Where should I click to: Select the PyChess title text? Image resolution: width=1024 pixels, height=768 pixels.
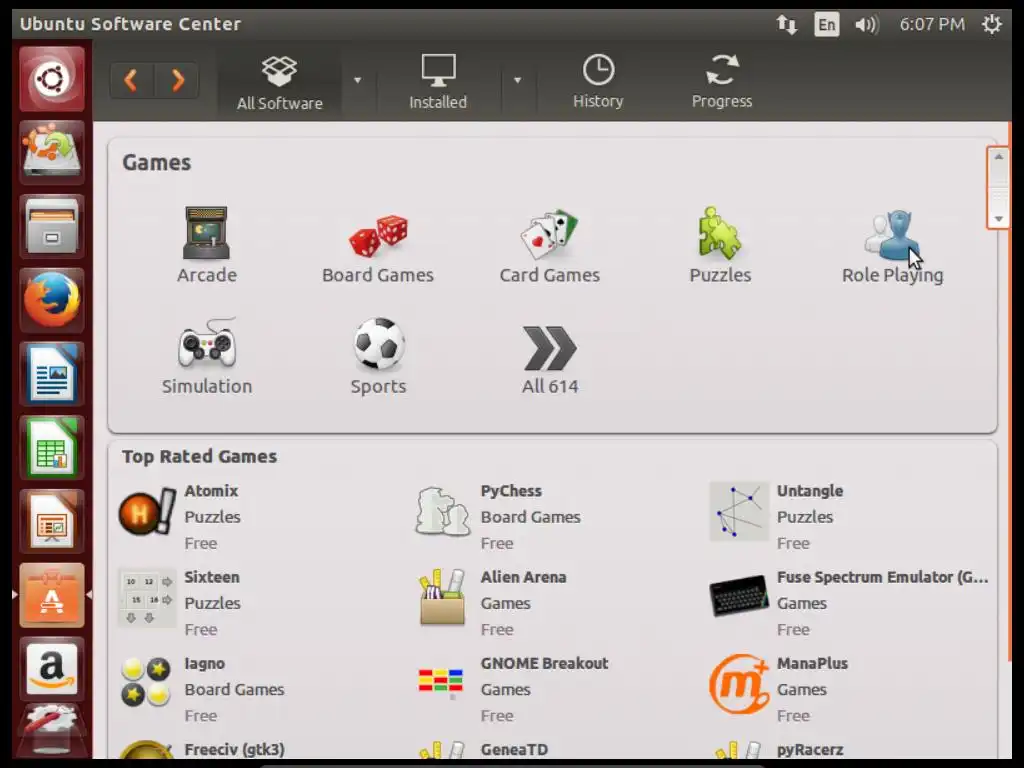pyautogui.click(x=511, y=491)
